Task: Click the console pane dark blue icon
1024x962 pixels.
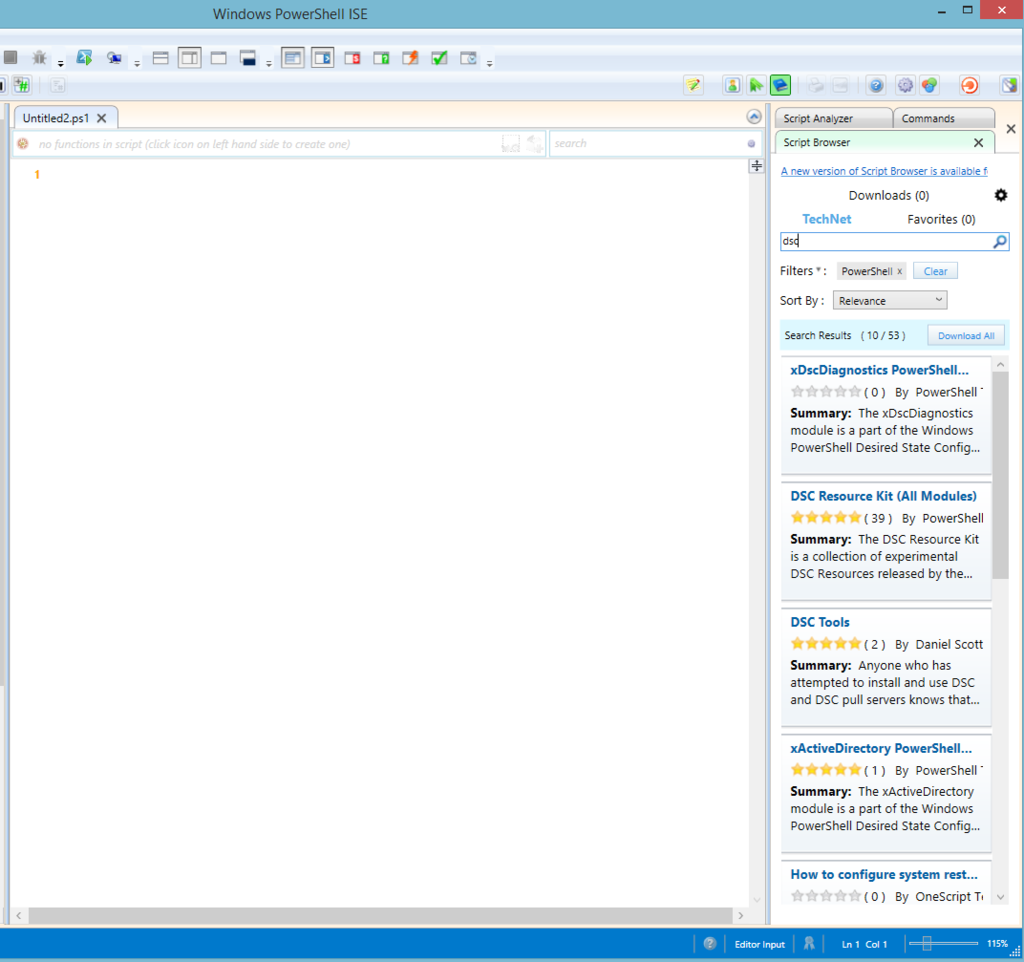Action: click(248, 58)
